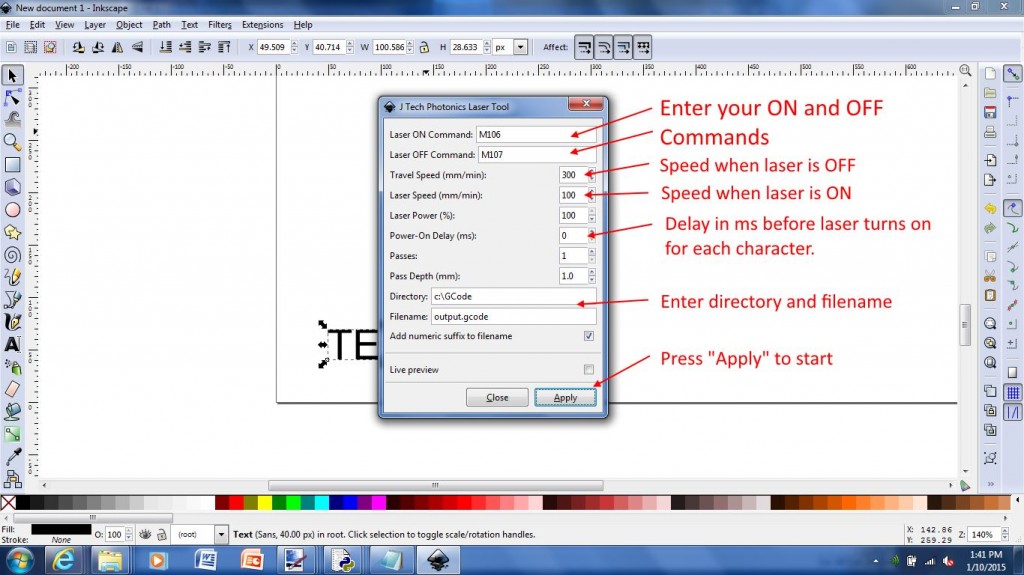
Task: Click the Print document icon
Action: click(x=990, y=133)
